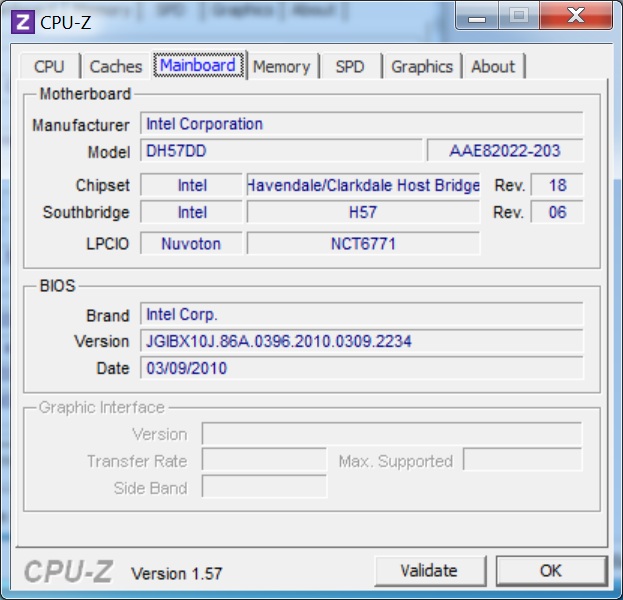Click the Chipset label
Screen dimensions: 623x600
(103, 186)
